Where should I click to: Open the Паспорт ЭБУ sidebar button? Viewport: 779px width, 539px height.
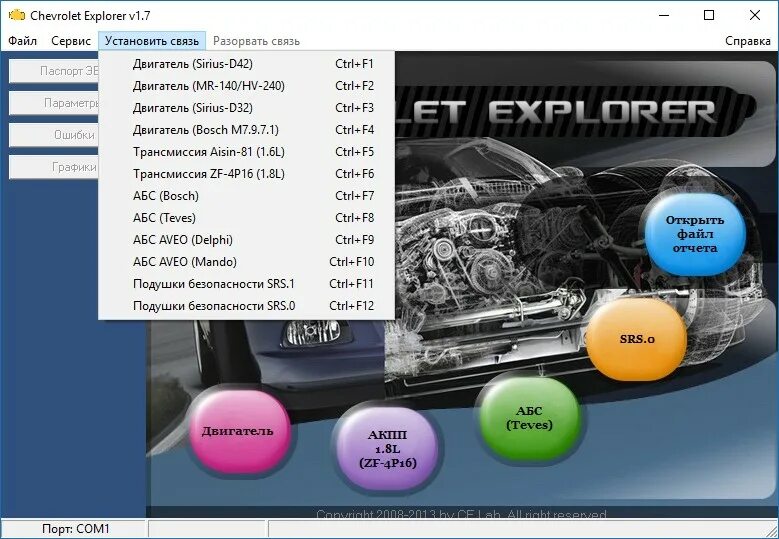54,71
